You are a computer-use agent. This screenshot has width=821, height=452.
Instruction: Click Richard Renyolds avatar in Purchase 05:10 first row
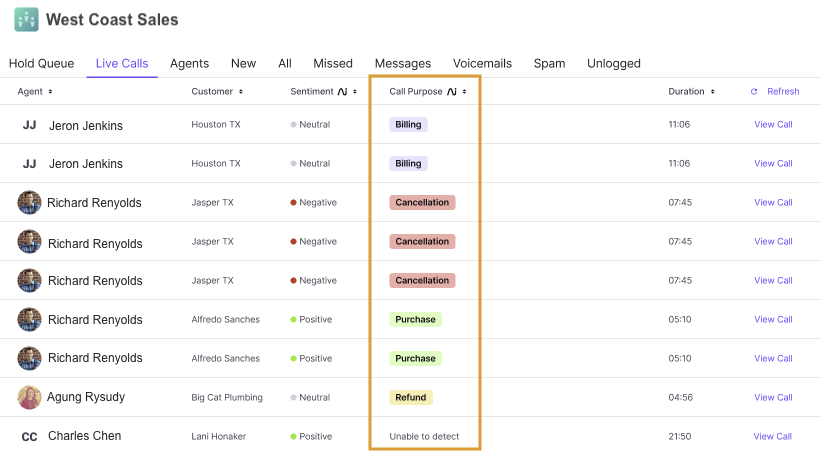click(29, 319)
